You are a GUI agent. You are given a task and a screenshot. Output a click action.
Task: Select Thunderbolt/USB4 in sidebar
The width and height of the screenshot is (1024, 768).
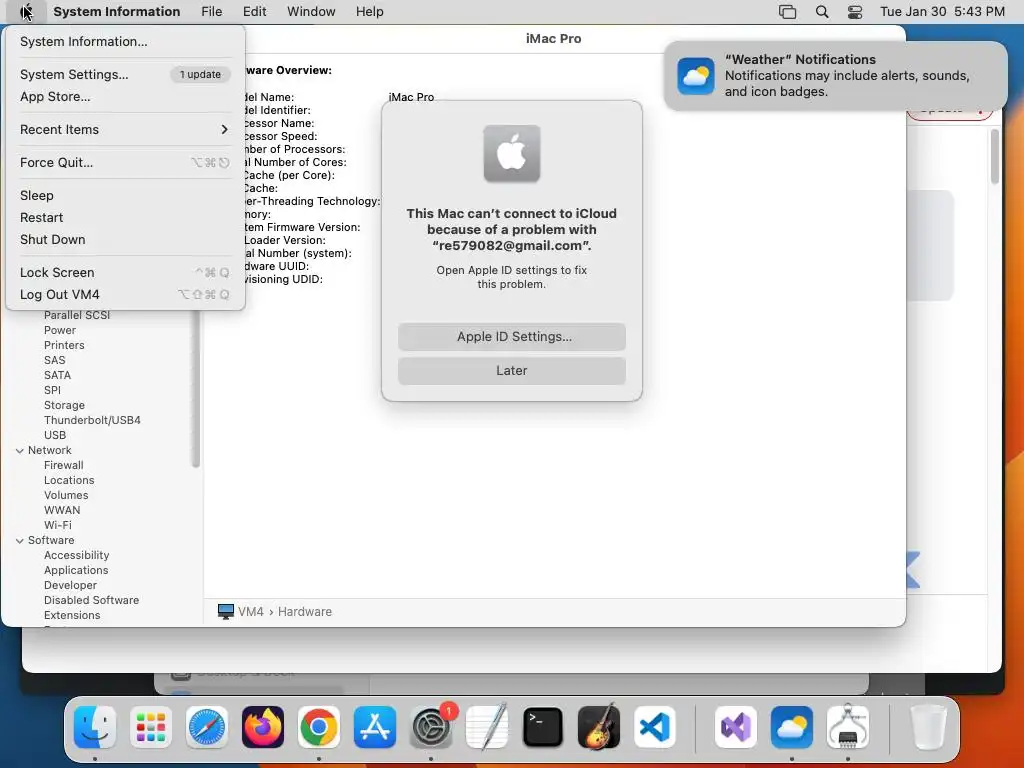(x=92, y=421)
